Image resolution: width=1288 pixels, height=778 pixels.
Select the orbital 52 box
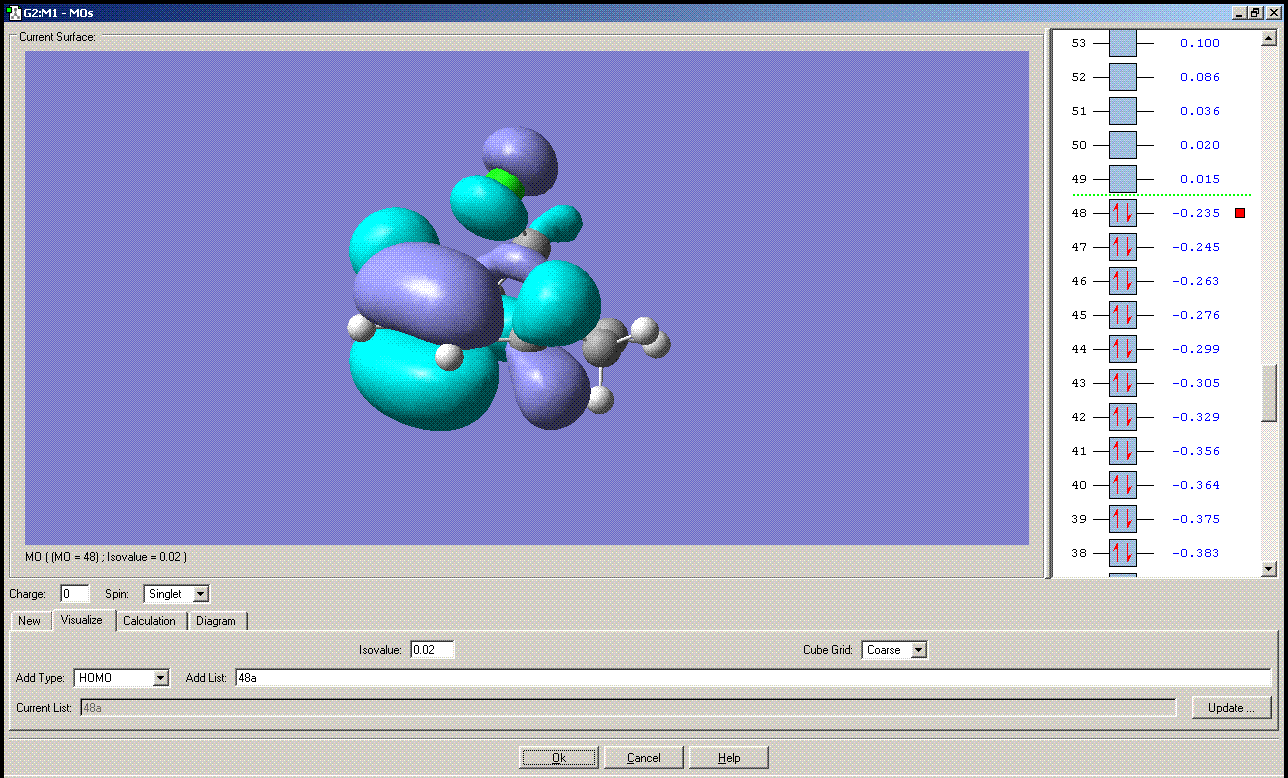(1123, 77)
